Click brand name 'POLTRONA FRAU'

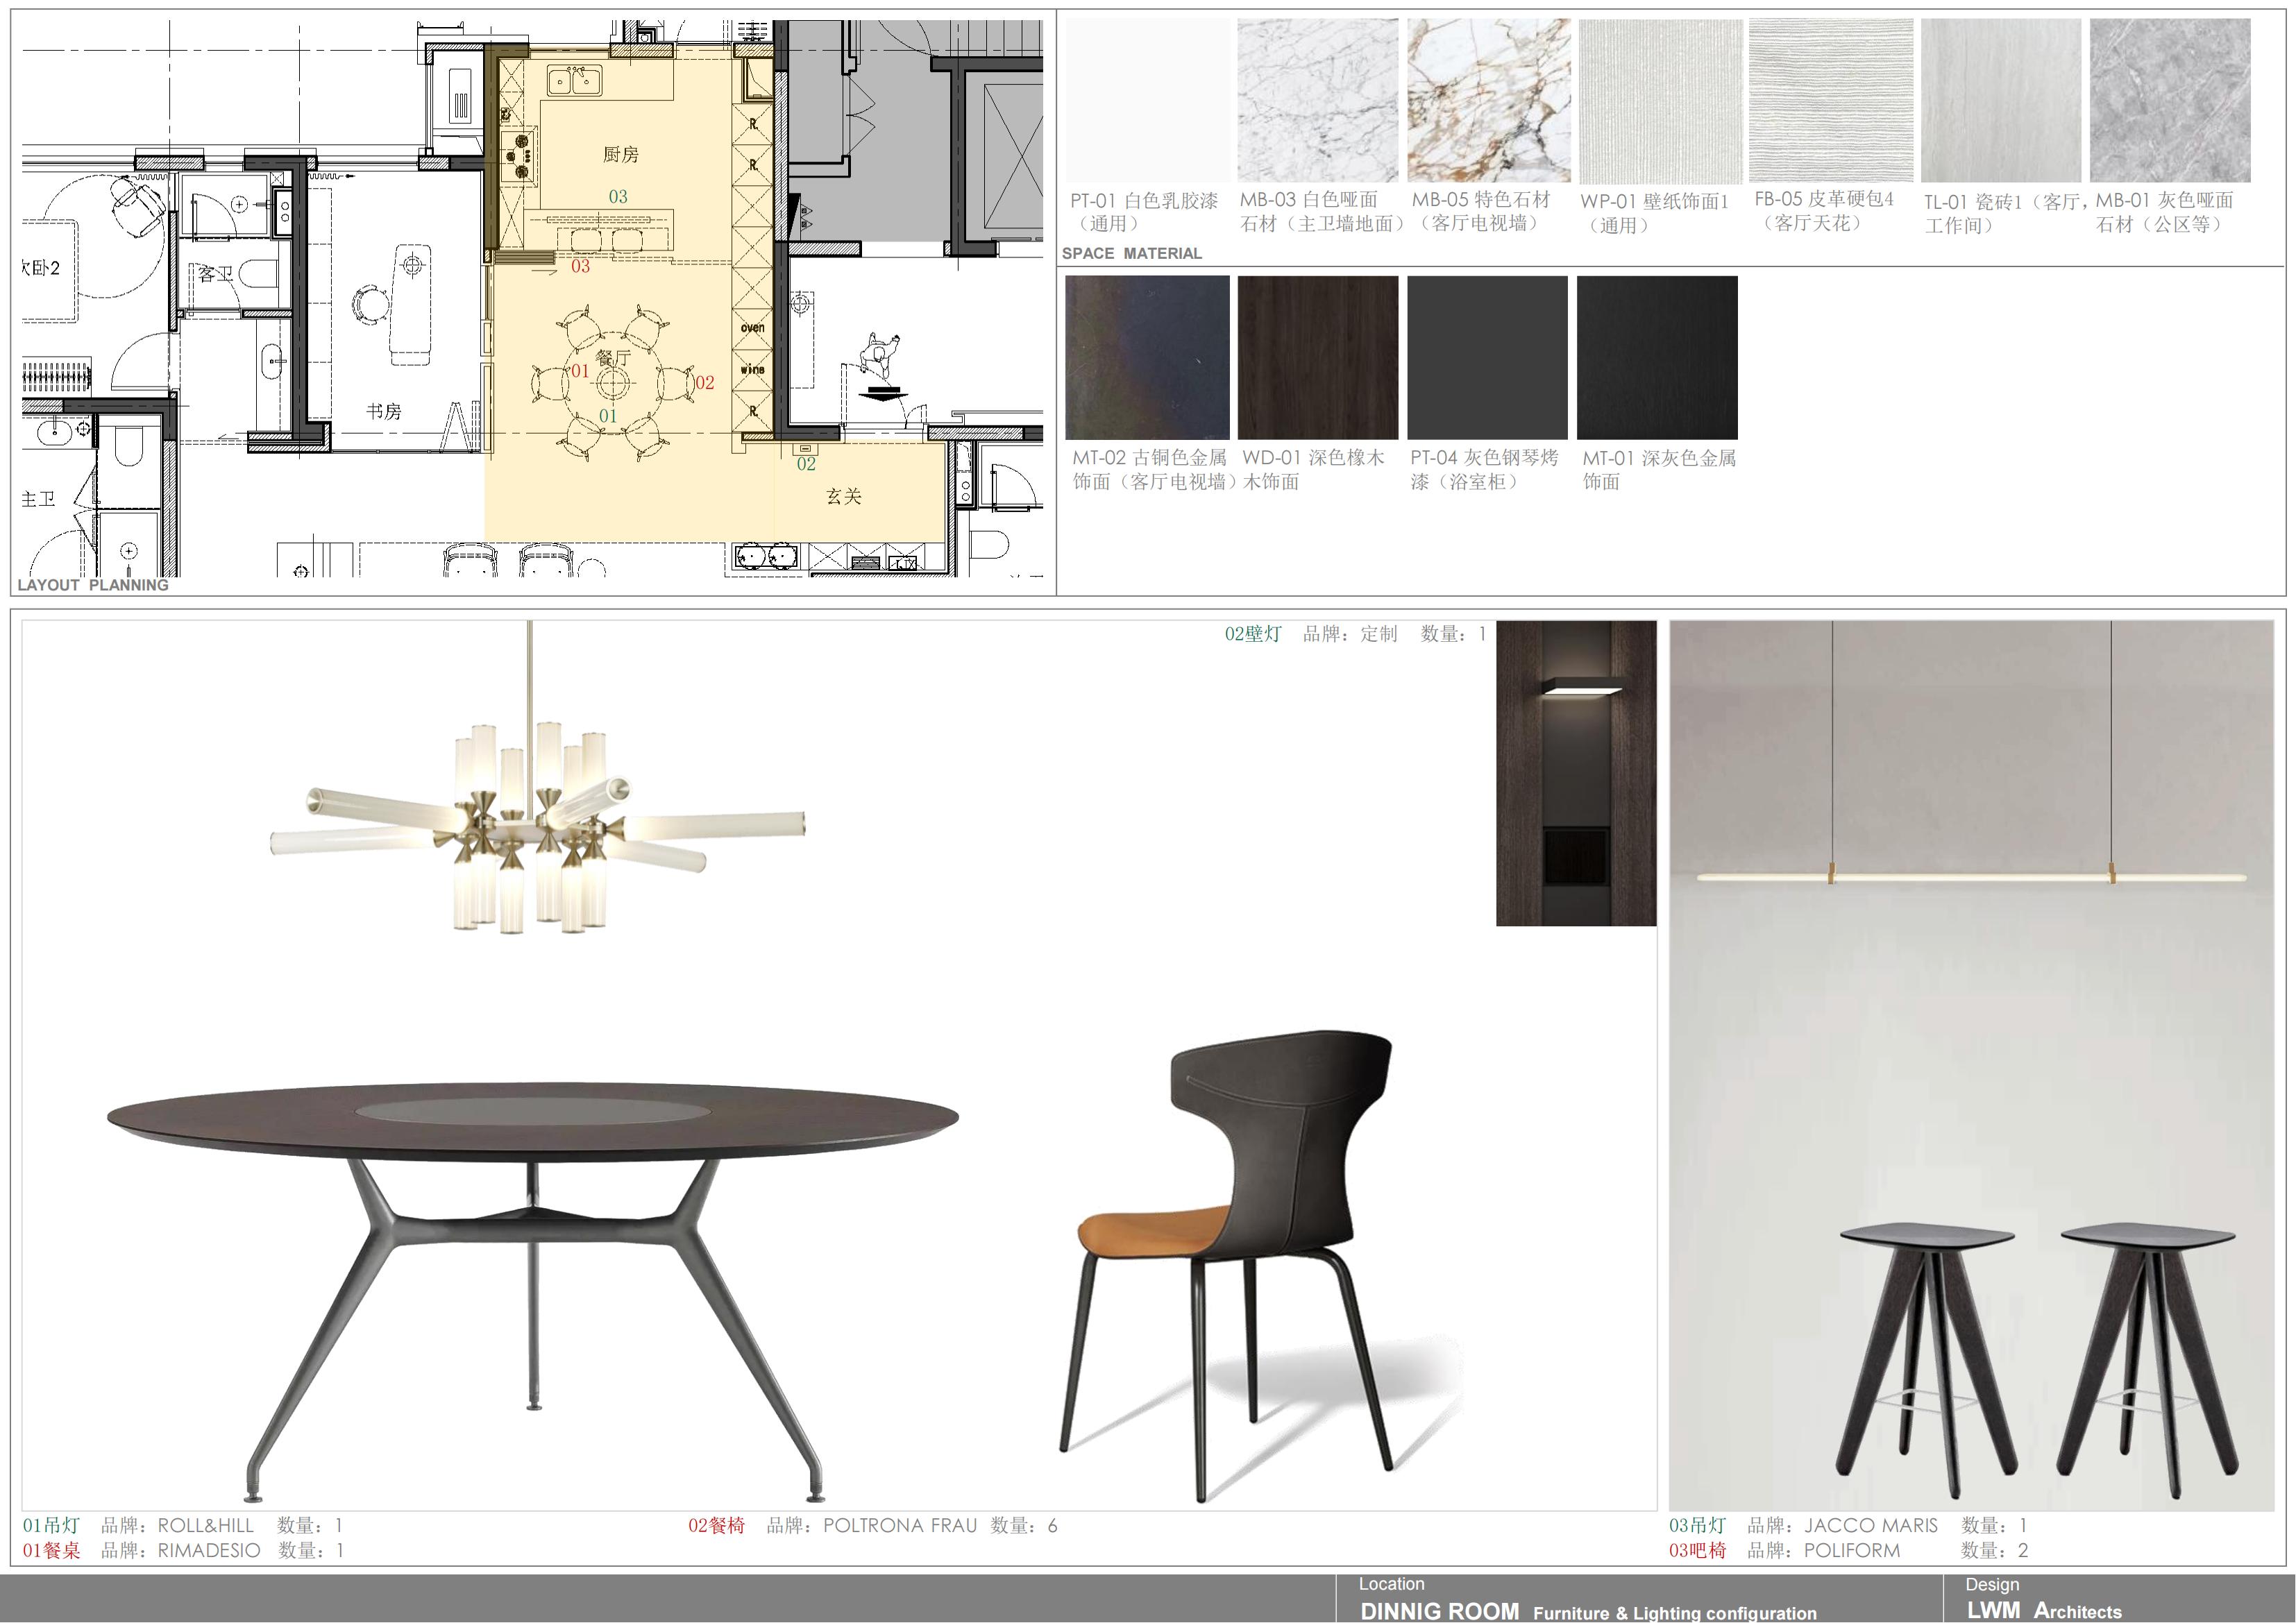point(900,1525)
